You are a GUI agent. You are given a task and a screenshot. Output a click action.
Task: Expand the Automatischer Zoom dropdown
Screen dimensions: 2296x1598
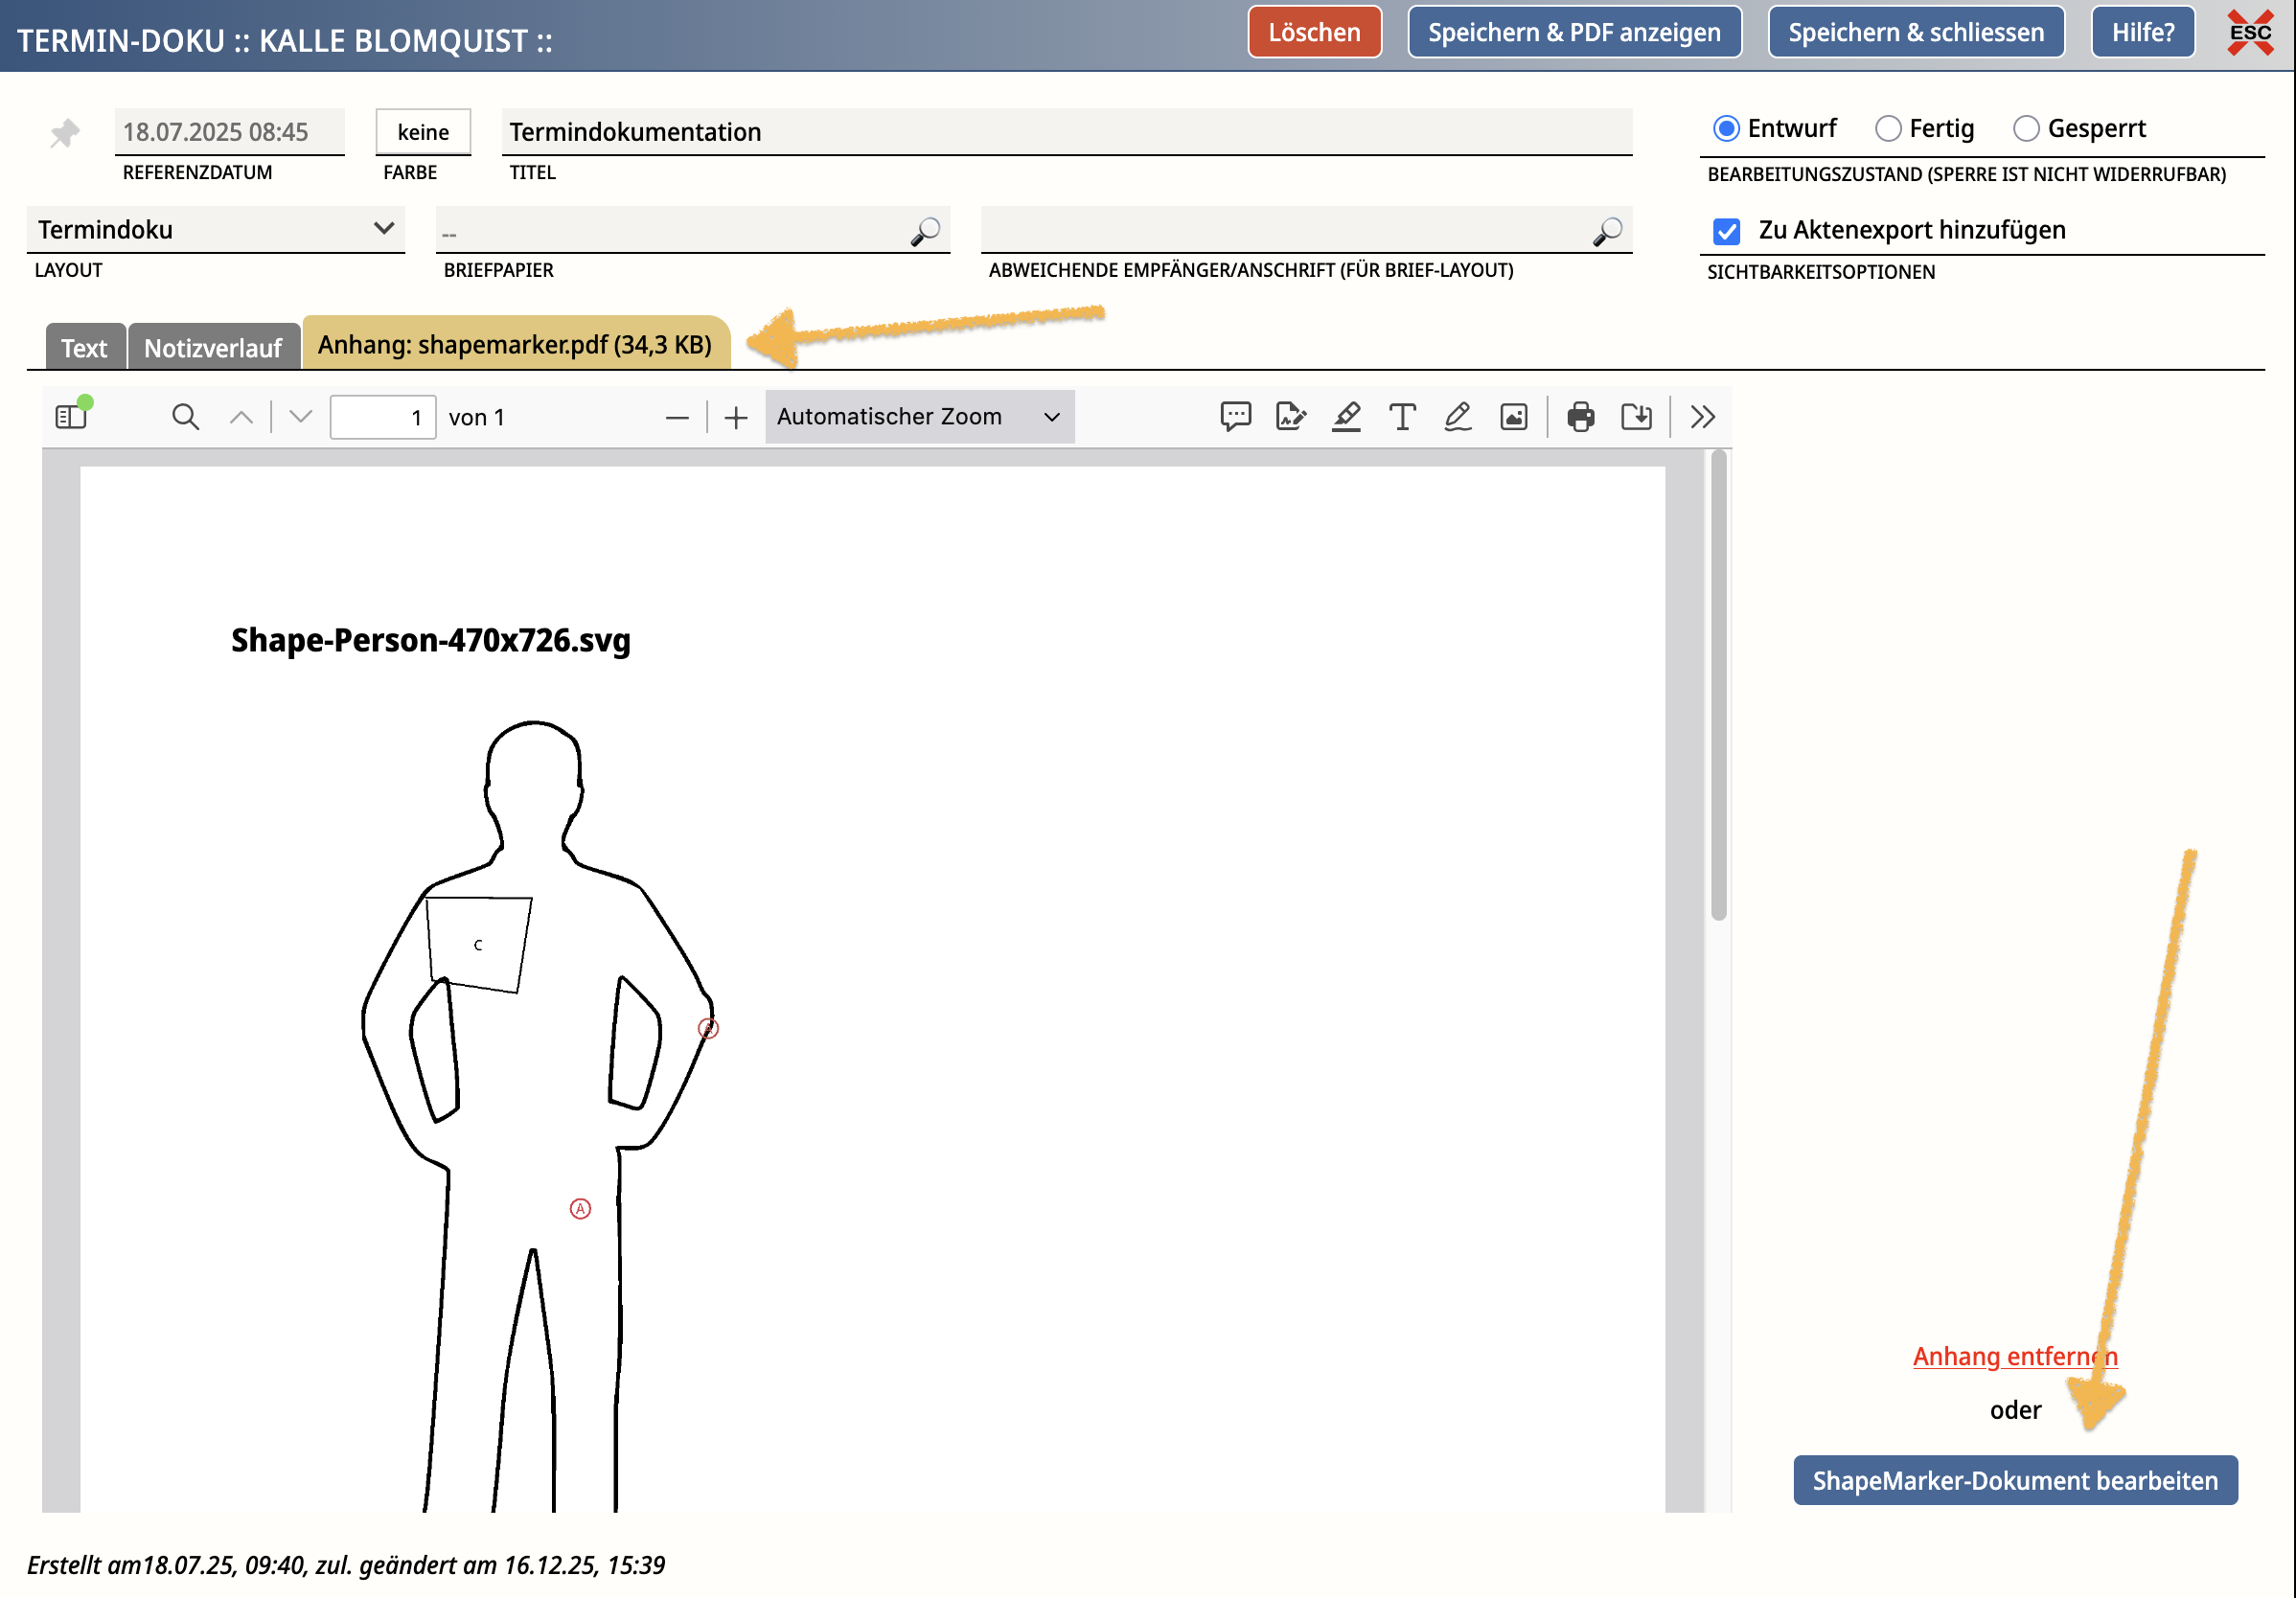click(x=918, y=416)
